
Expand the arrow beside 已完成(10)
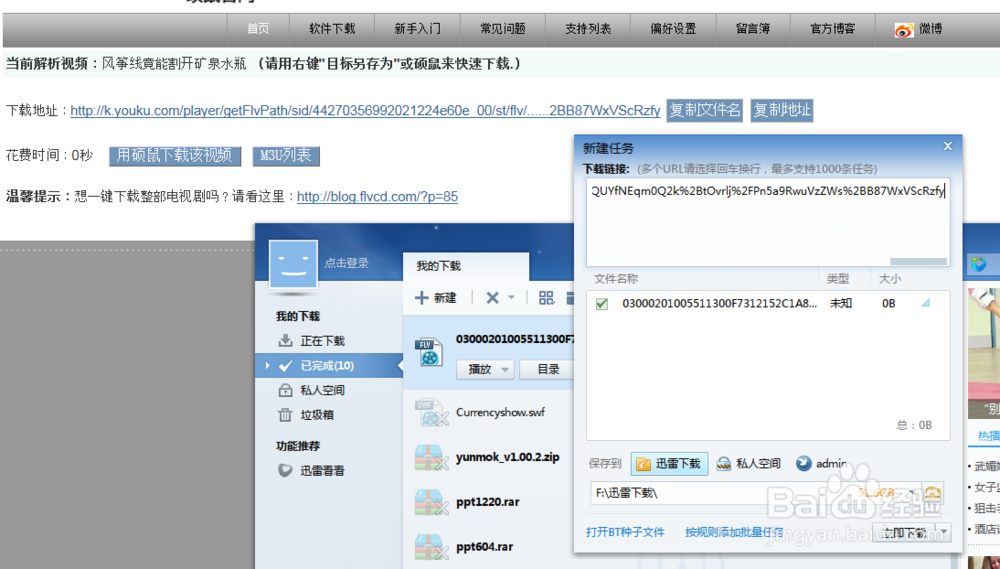point(268,366)
